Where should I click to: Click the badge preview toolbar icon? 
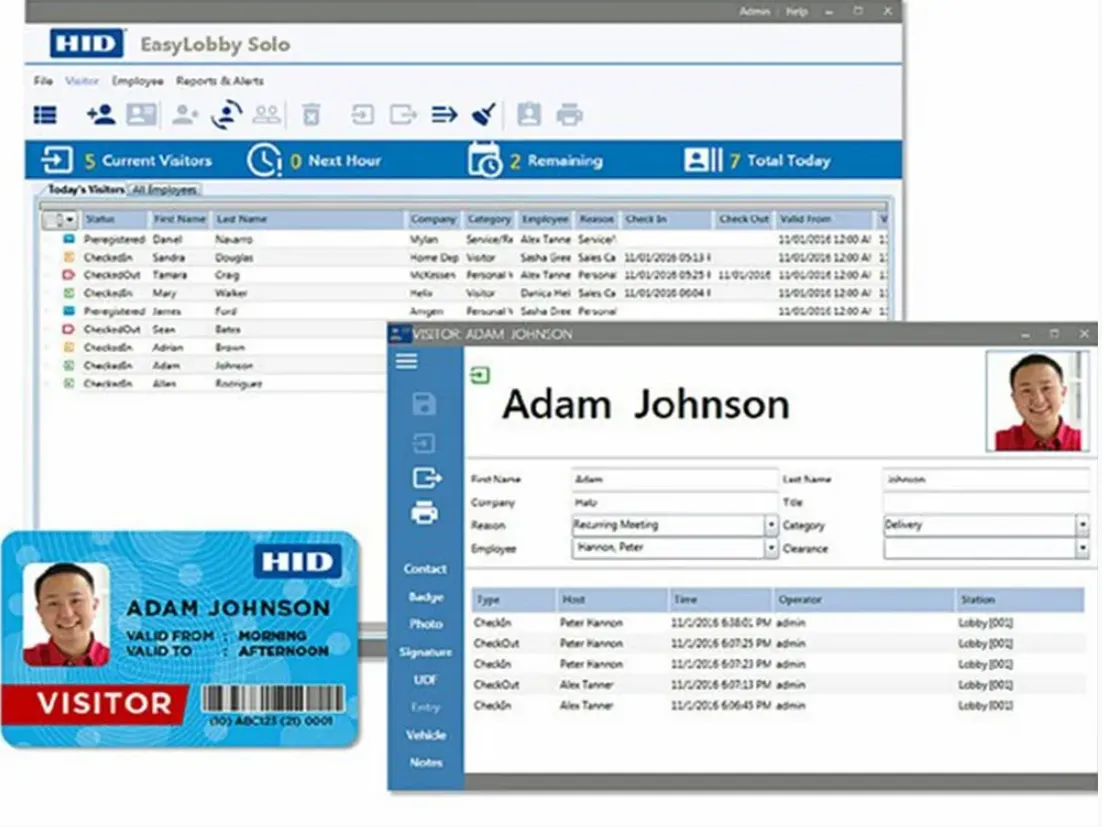[x=529, y=115]
